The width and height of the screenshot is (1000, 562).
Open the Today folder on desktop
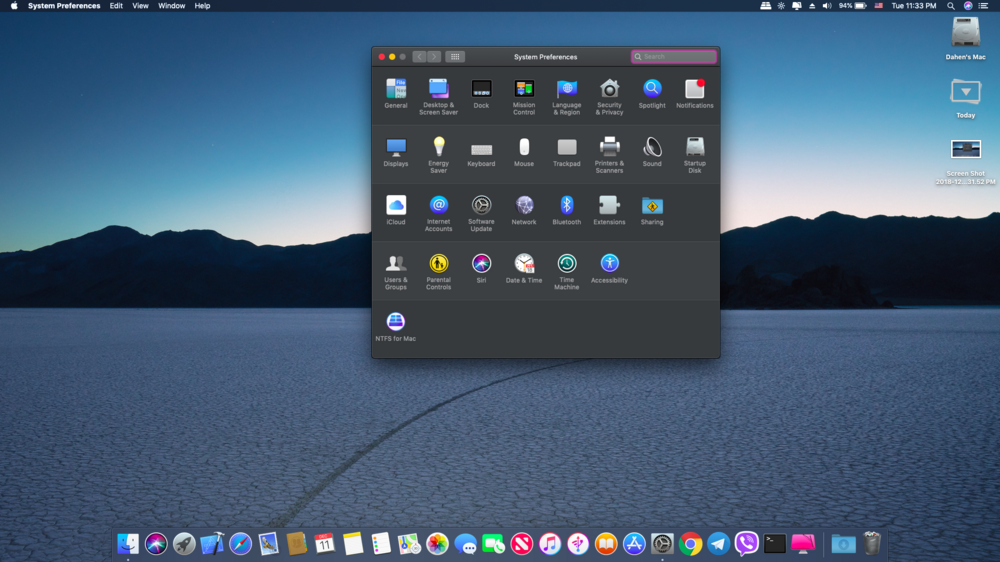point(965,93)
